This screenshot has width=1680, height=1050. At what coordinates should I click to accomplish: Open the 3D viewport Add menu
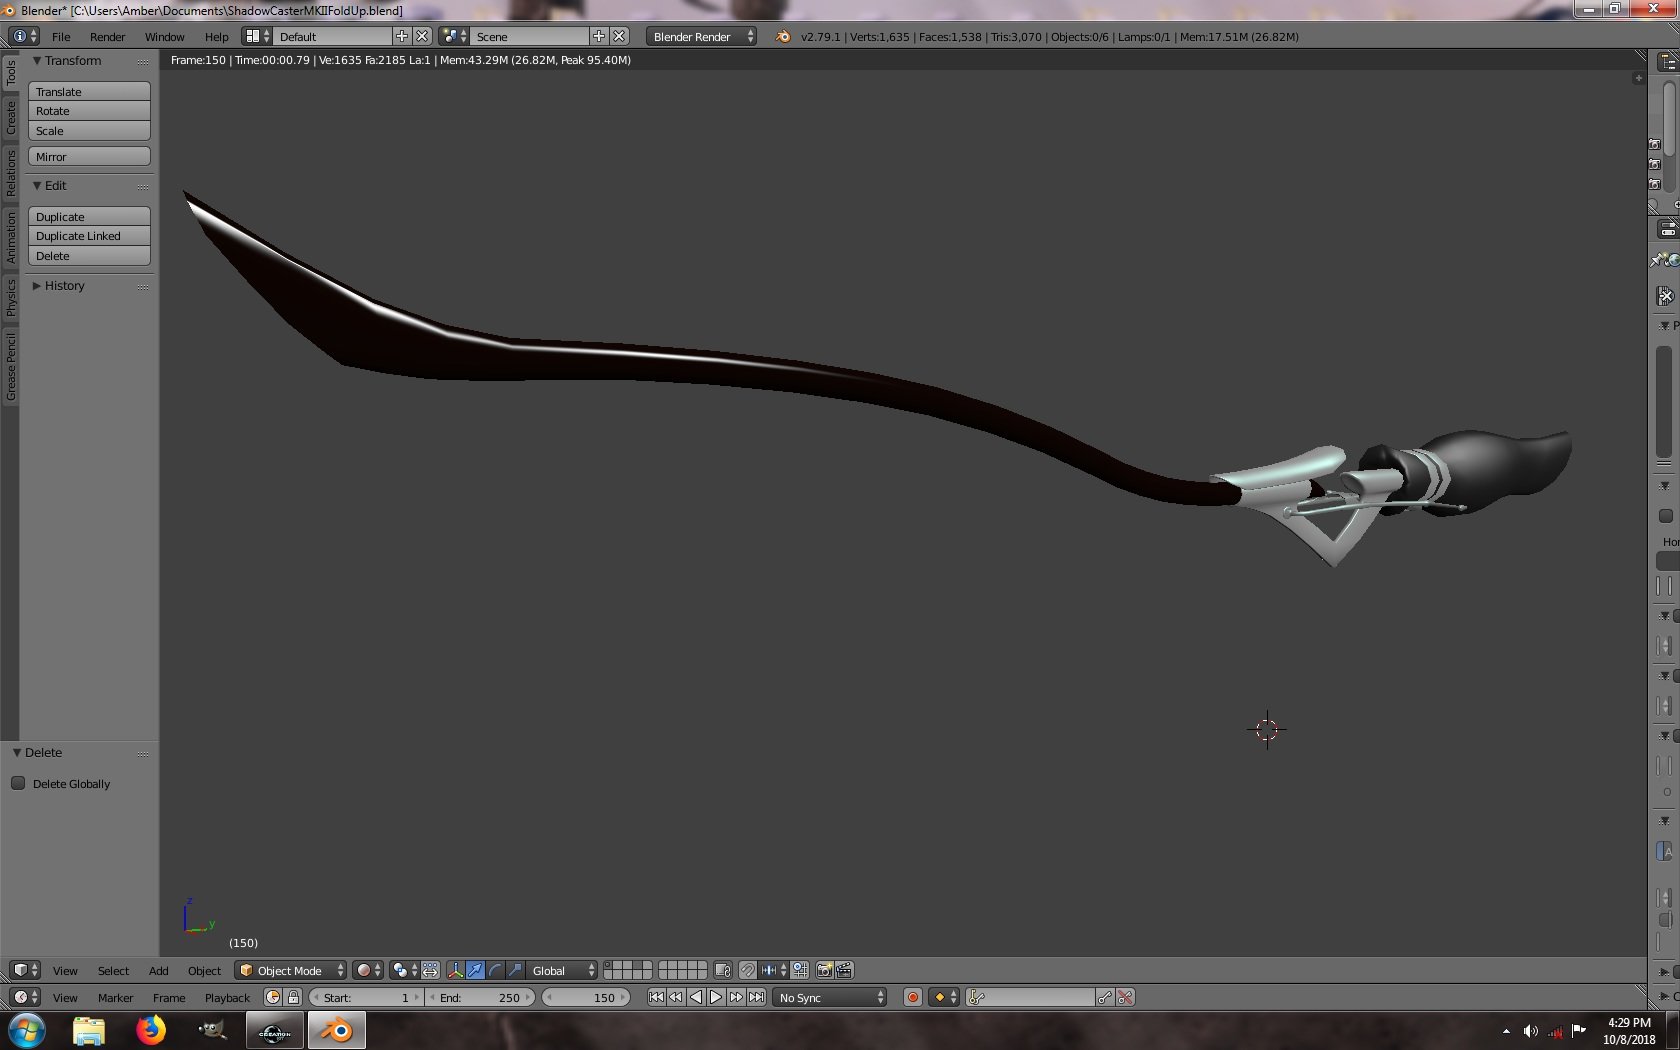tap(158, 971)
